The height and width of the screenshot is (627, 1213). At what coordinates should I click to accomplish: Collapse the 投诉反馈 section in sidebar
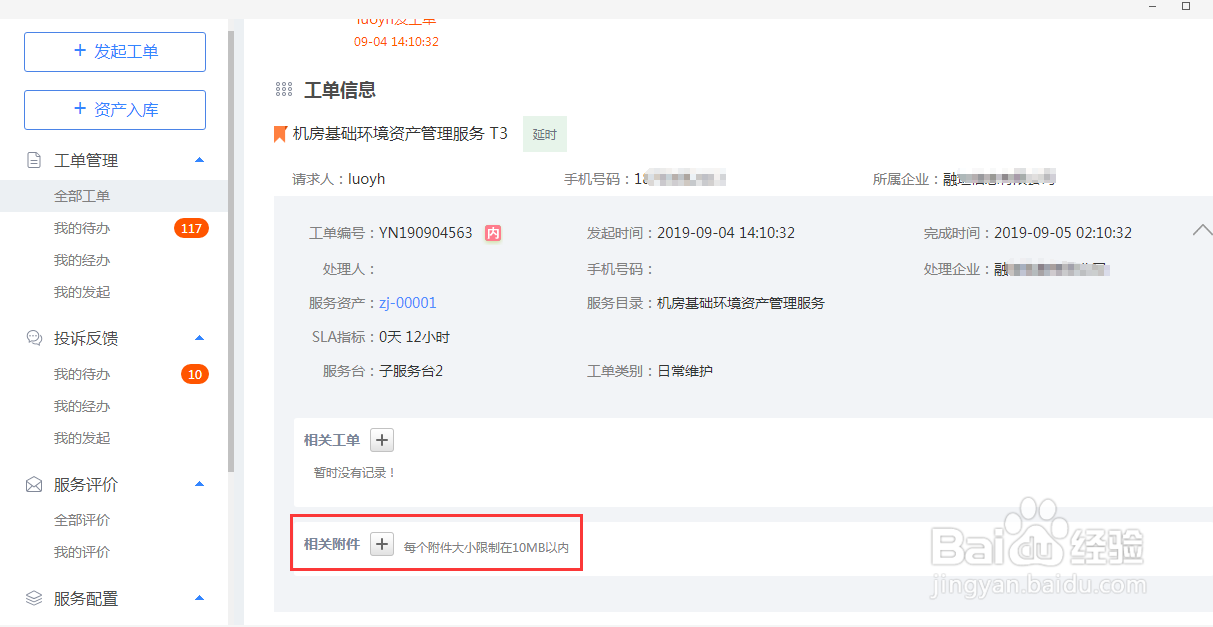click(x=199, y=338)
